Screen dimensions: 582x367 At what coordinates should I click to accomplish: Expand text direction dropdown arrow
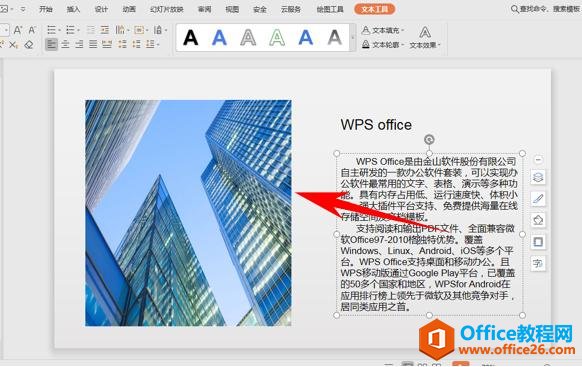click(x=128, y=30)
